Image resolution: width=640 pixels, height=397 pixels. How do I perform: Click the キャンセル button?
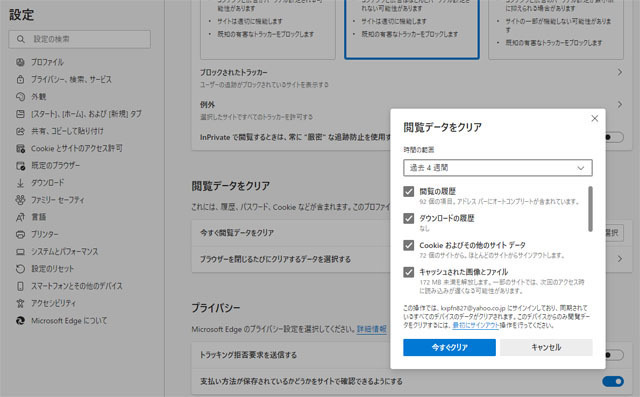point(546,347)
